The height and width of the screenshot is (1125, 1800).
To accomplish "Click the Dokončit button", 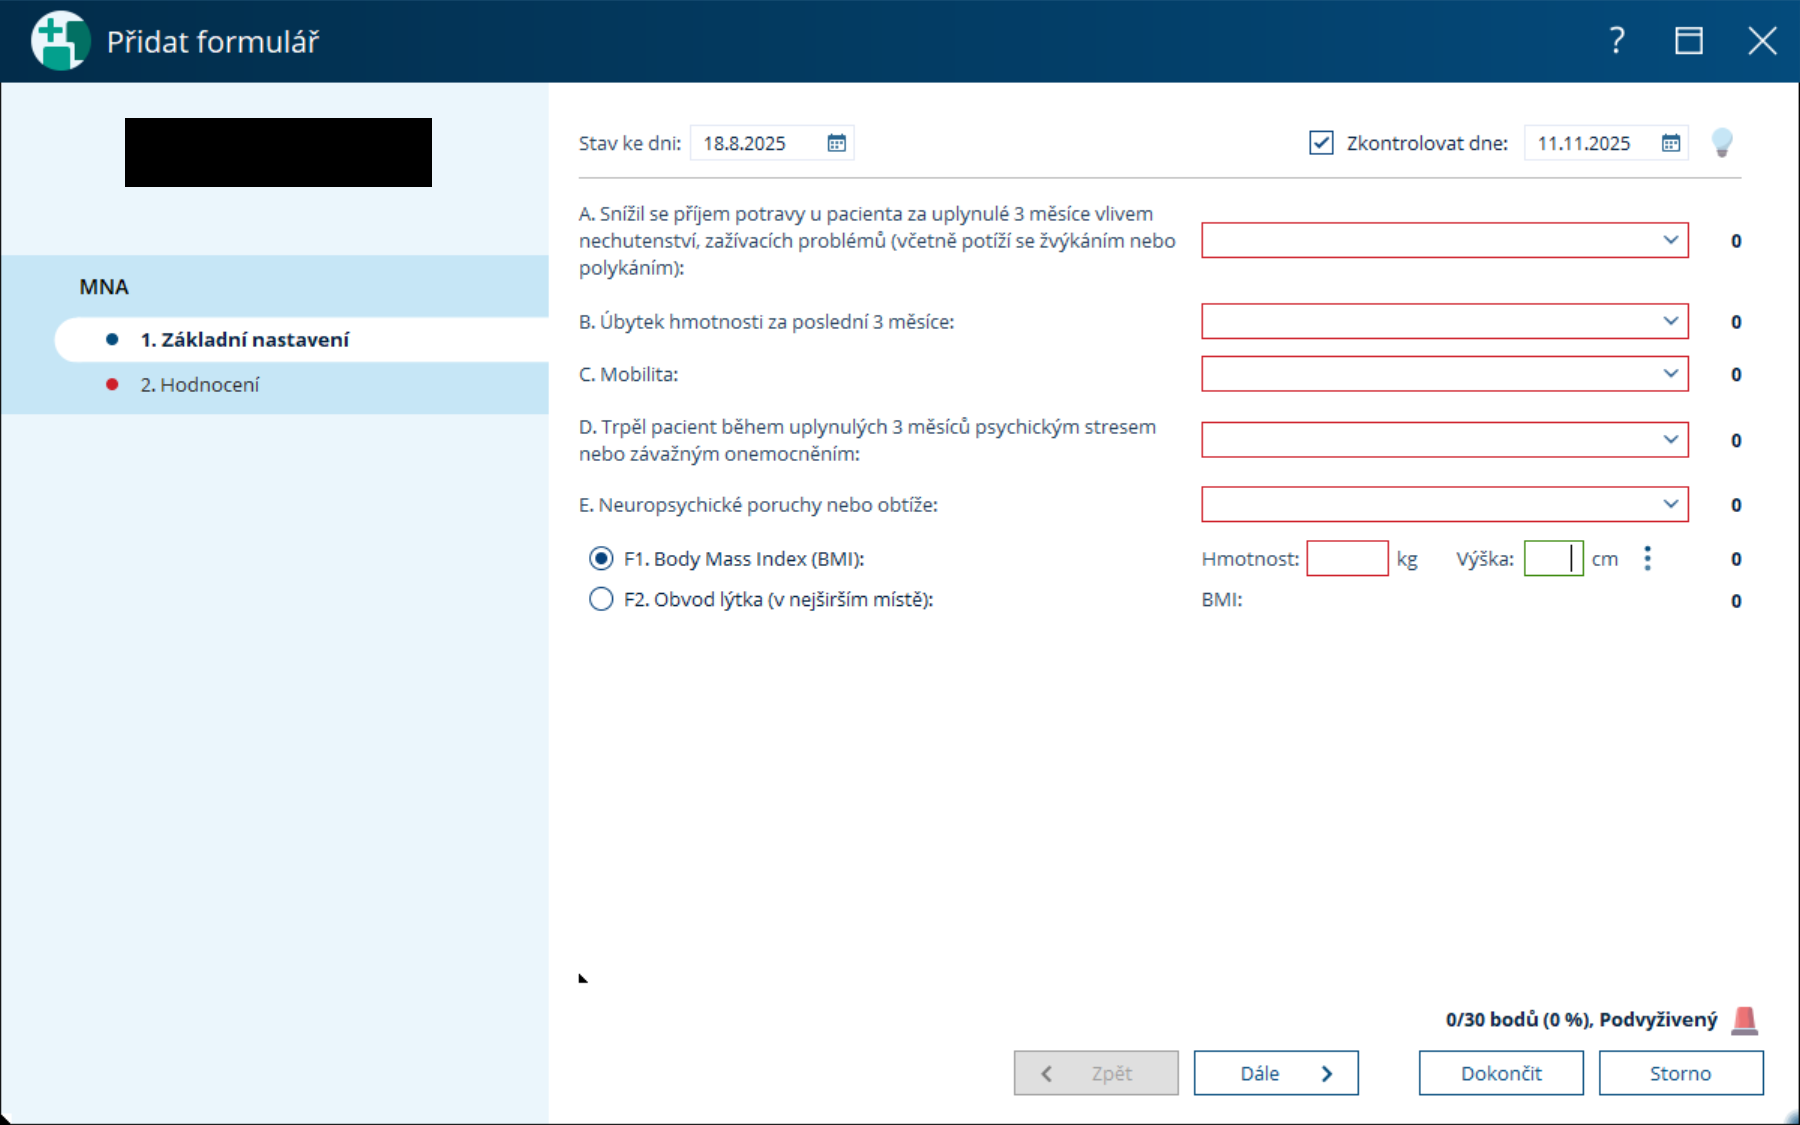I will [x=1501, y=1073].
